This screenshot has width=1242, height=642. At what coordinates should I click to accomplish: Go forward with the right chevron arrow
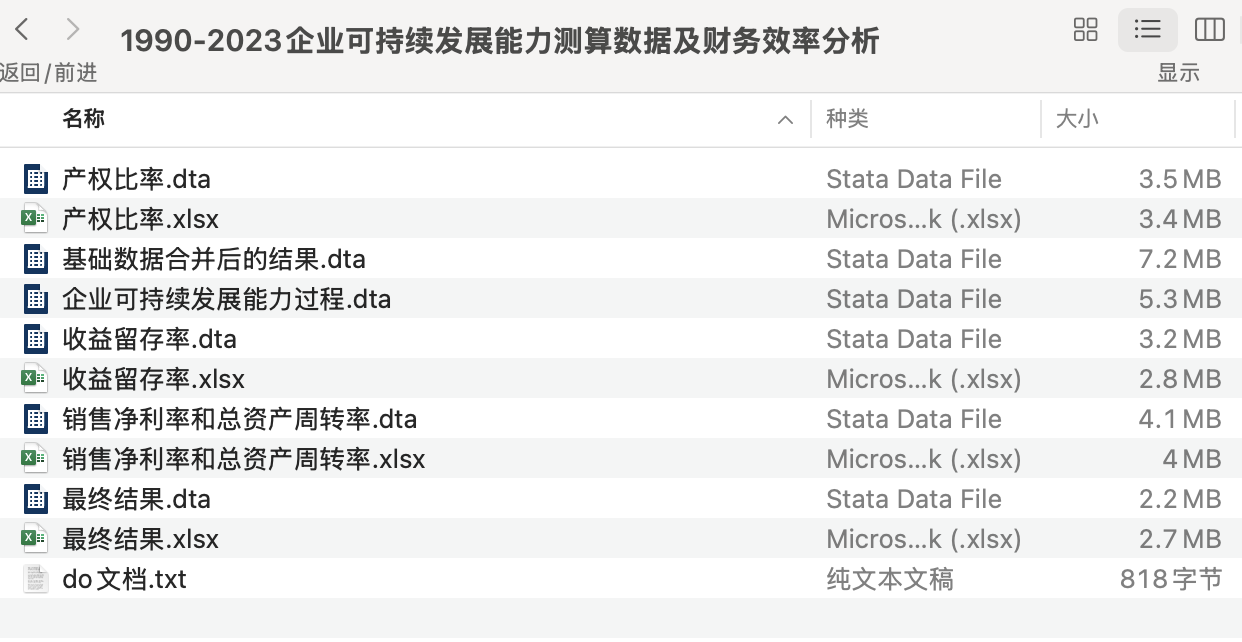(x=72, y=30)
